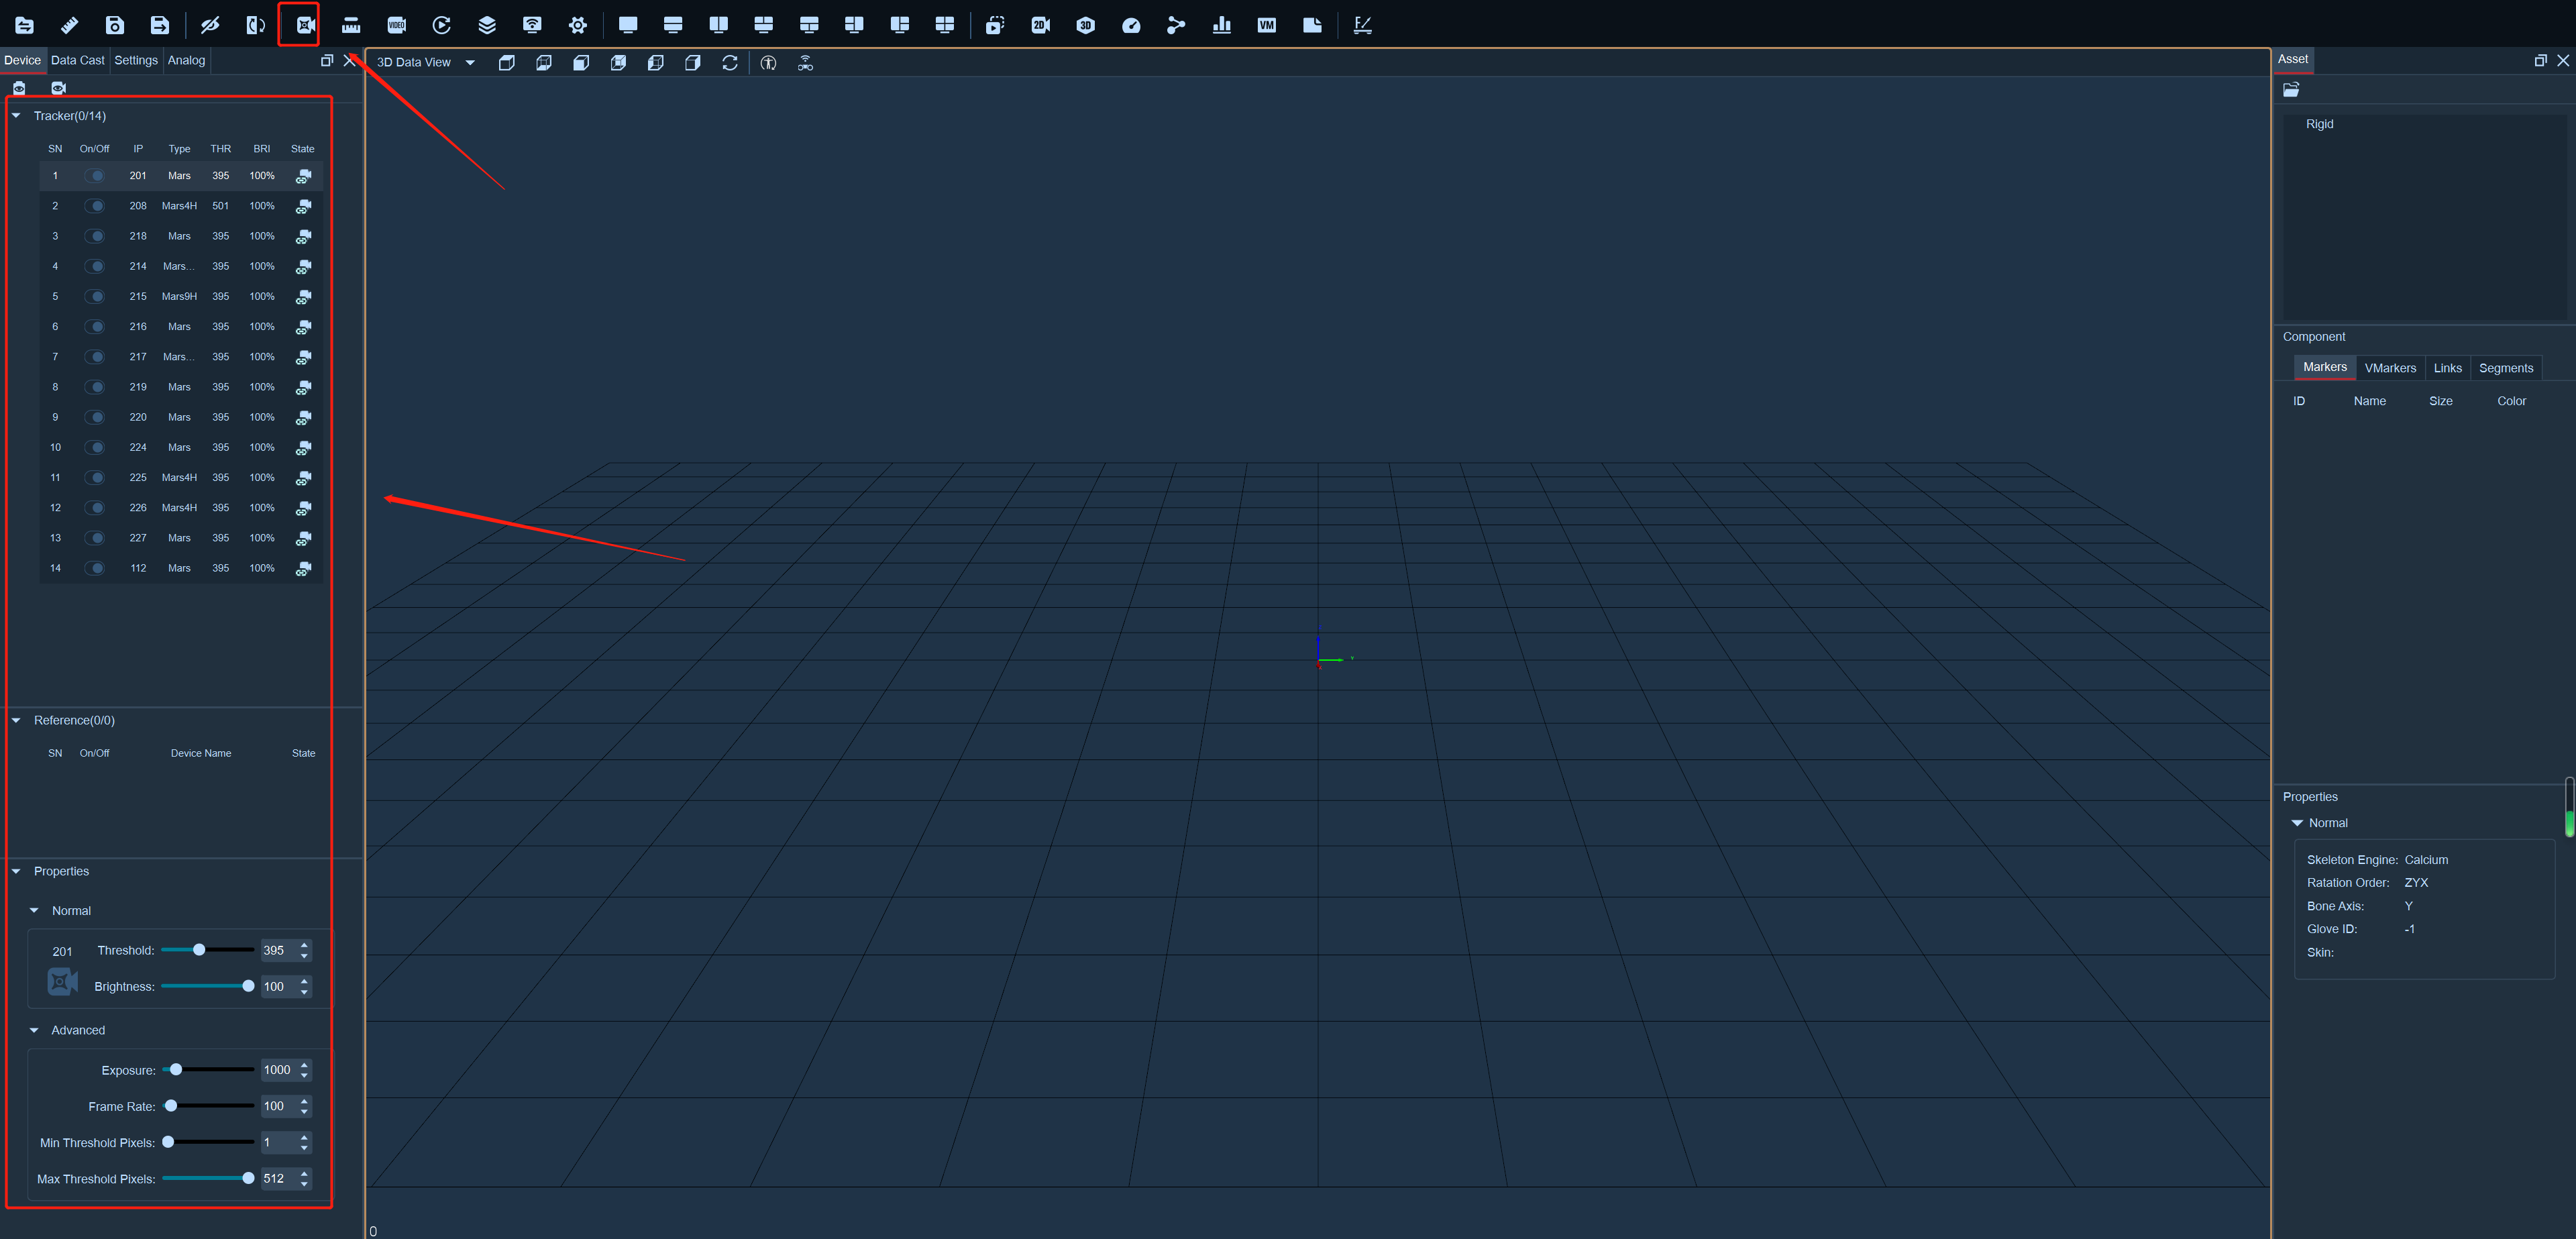Click the camera device toolbar icon
This screenshot has height=1239, width=2576.
304,25
